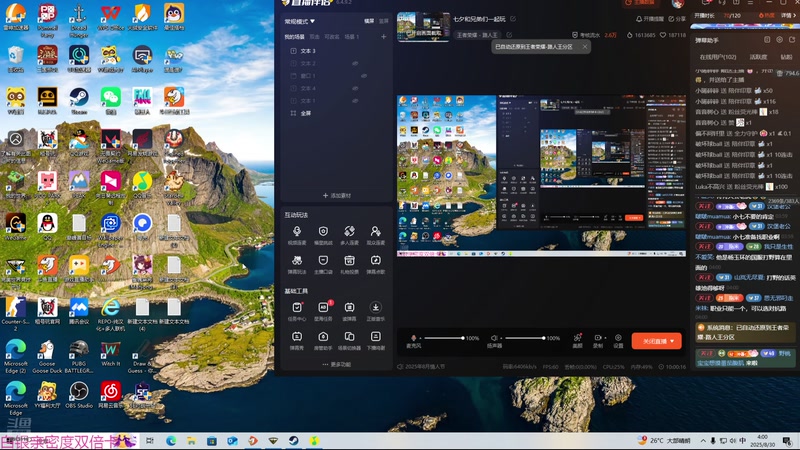Viewport: 800px width, 450px height.
Task: Open the 弹幕玩法 feature
Action: (x=296, y=264)
